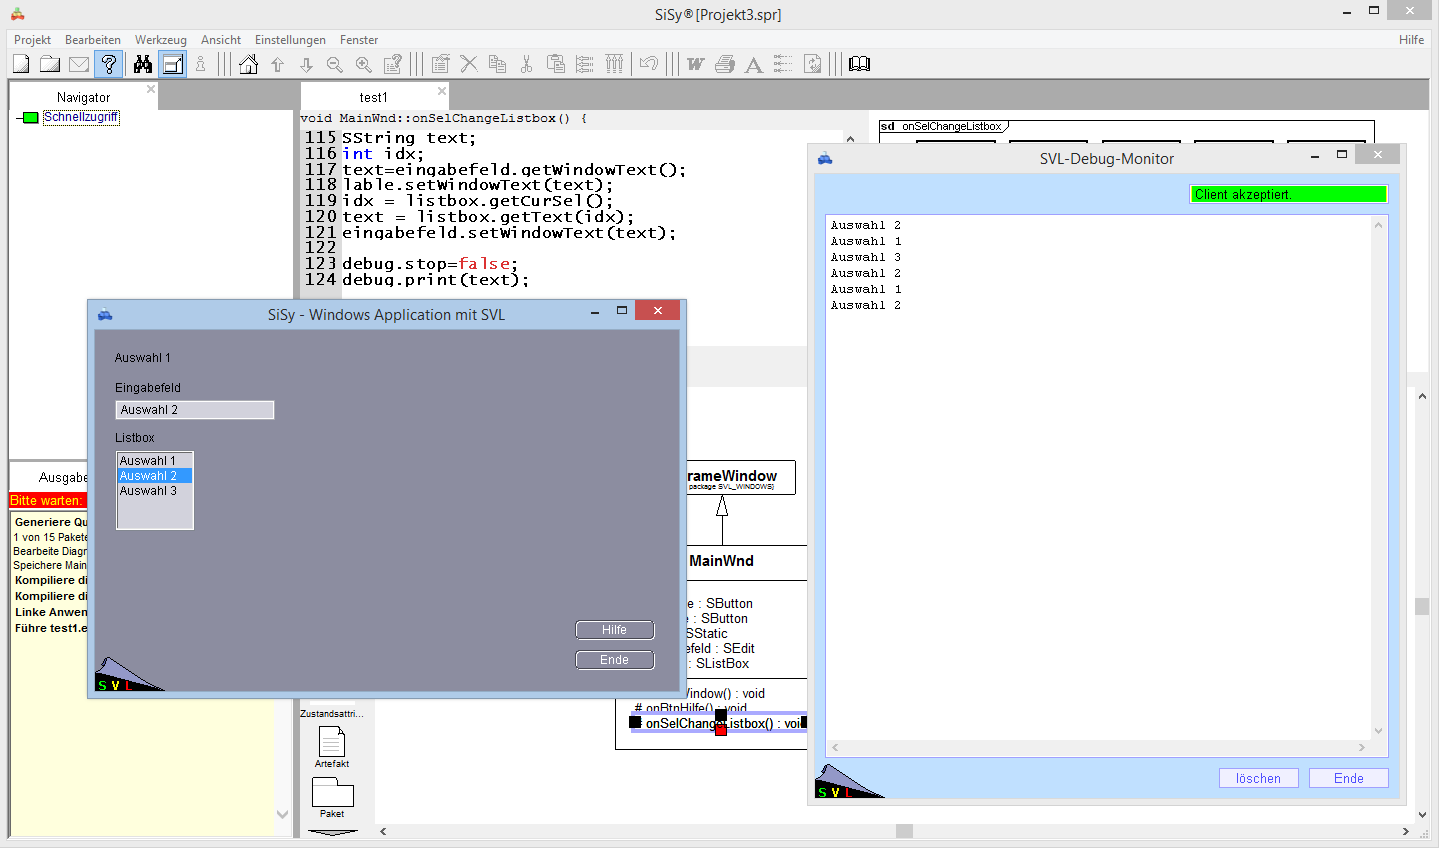The width and height of the screenshot is (1439, 848).
Task: Click the zoom in magnifier icon
Action: pos(364,64)
